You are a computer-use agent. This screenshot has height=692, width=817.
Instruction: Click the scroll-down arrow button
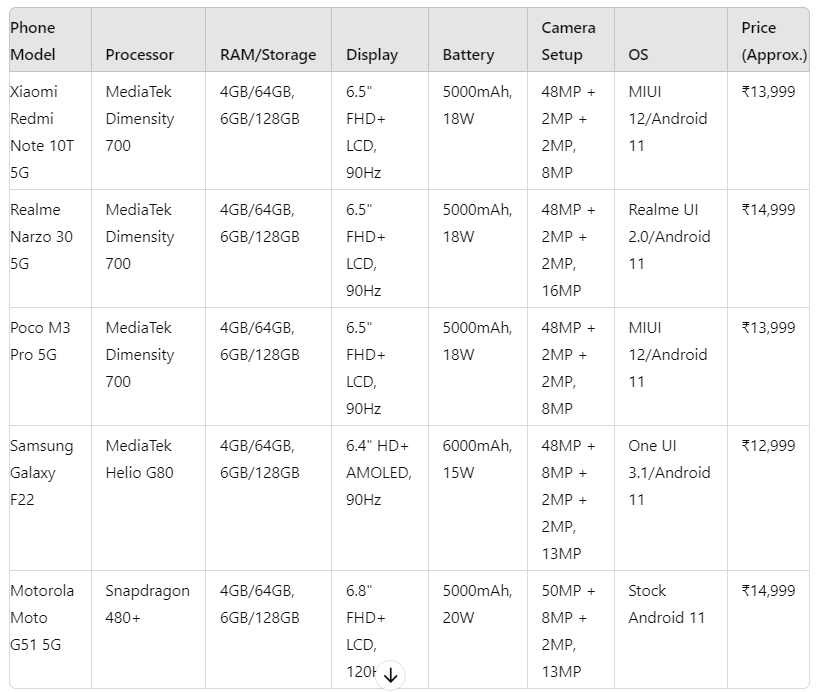pos(390,675)
